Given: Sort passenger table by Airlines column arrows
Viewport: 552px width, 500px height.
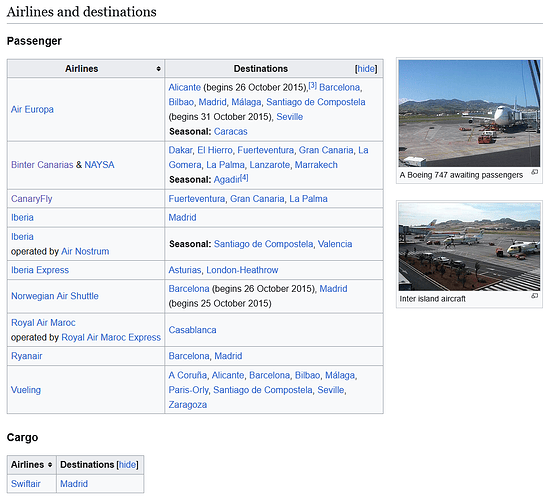Looking at the screenshot, I should (158, 69).
